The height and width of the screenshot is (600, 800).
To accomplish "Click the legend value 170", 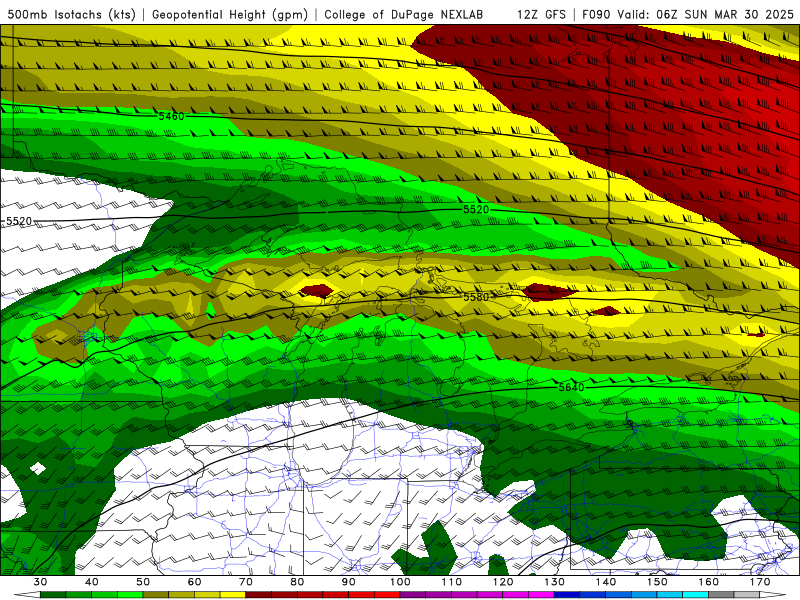I will [760, 582].
